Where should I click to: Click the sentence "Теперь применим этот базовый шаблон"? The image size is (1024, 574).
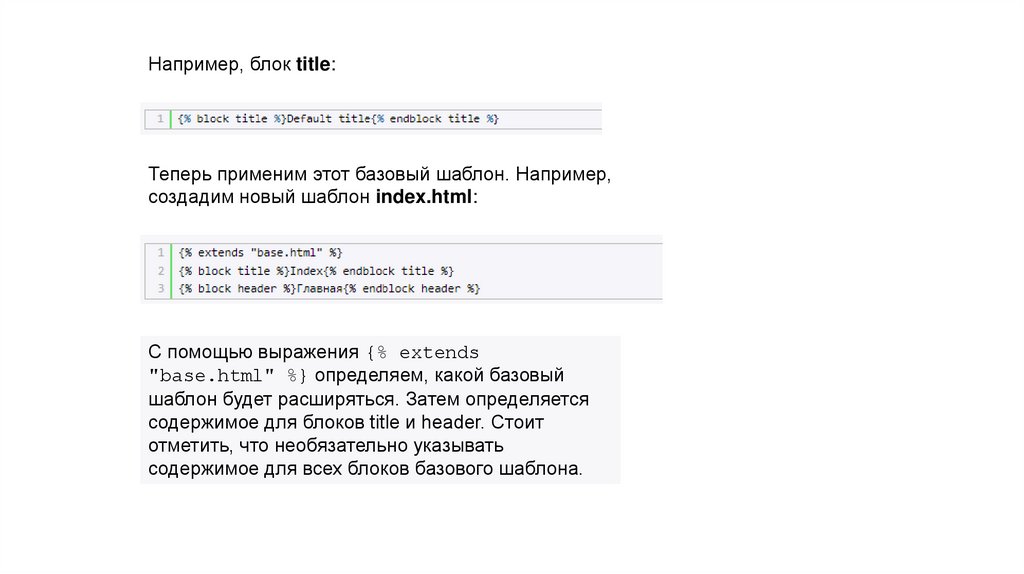(330, 175)
